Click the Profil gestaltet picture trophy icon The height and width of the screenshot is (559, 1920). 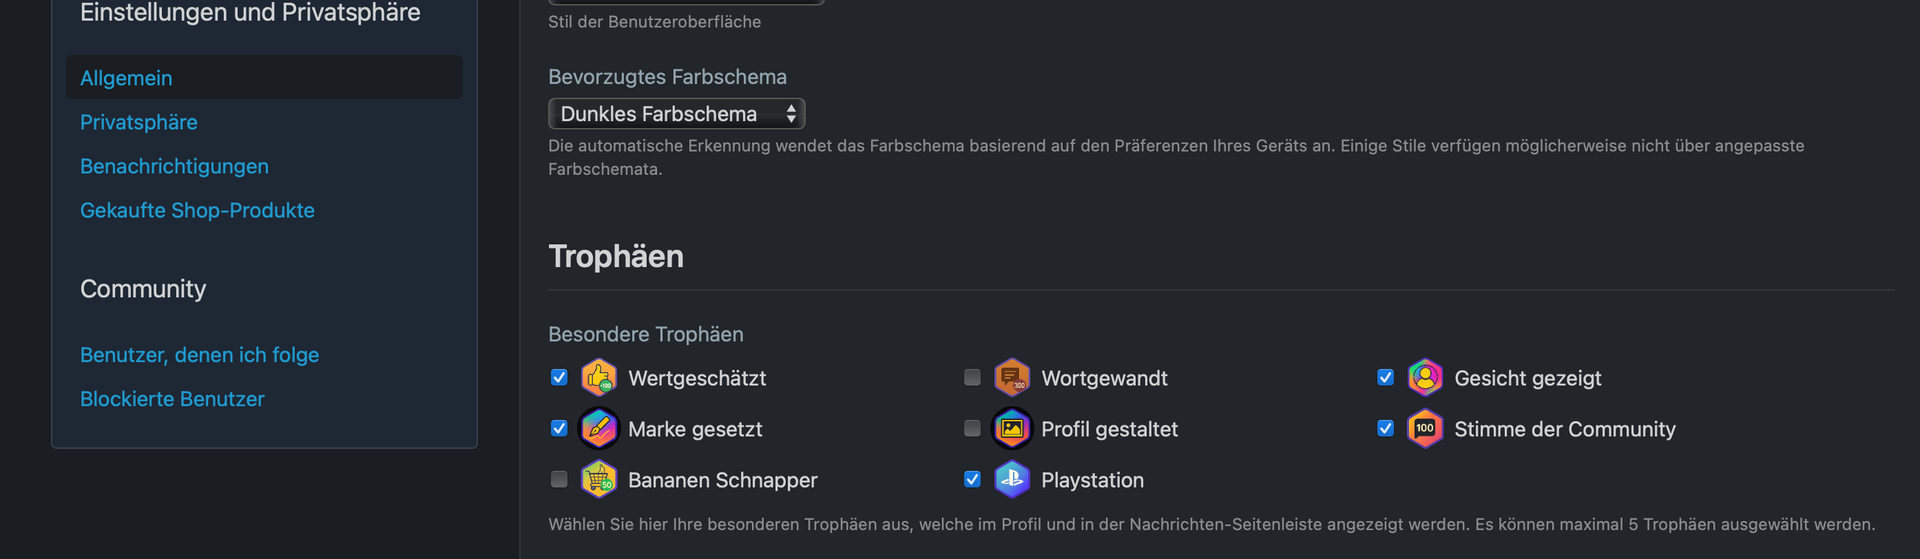click(x=1012, y=429)
